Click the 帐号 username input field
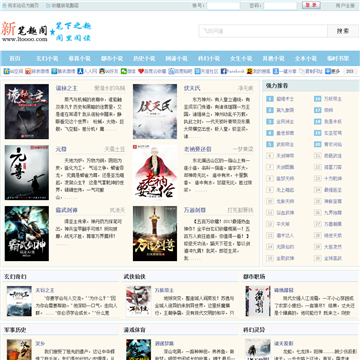Screen dimensions: 360x360 coord(223,6)
